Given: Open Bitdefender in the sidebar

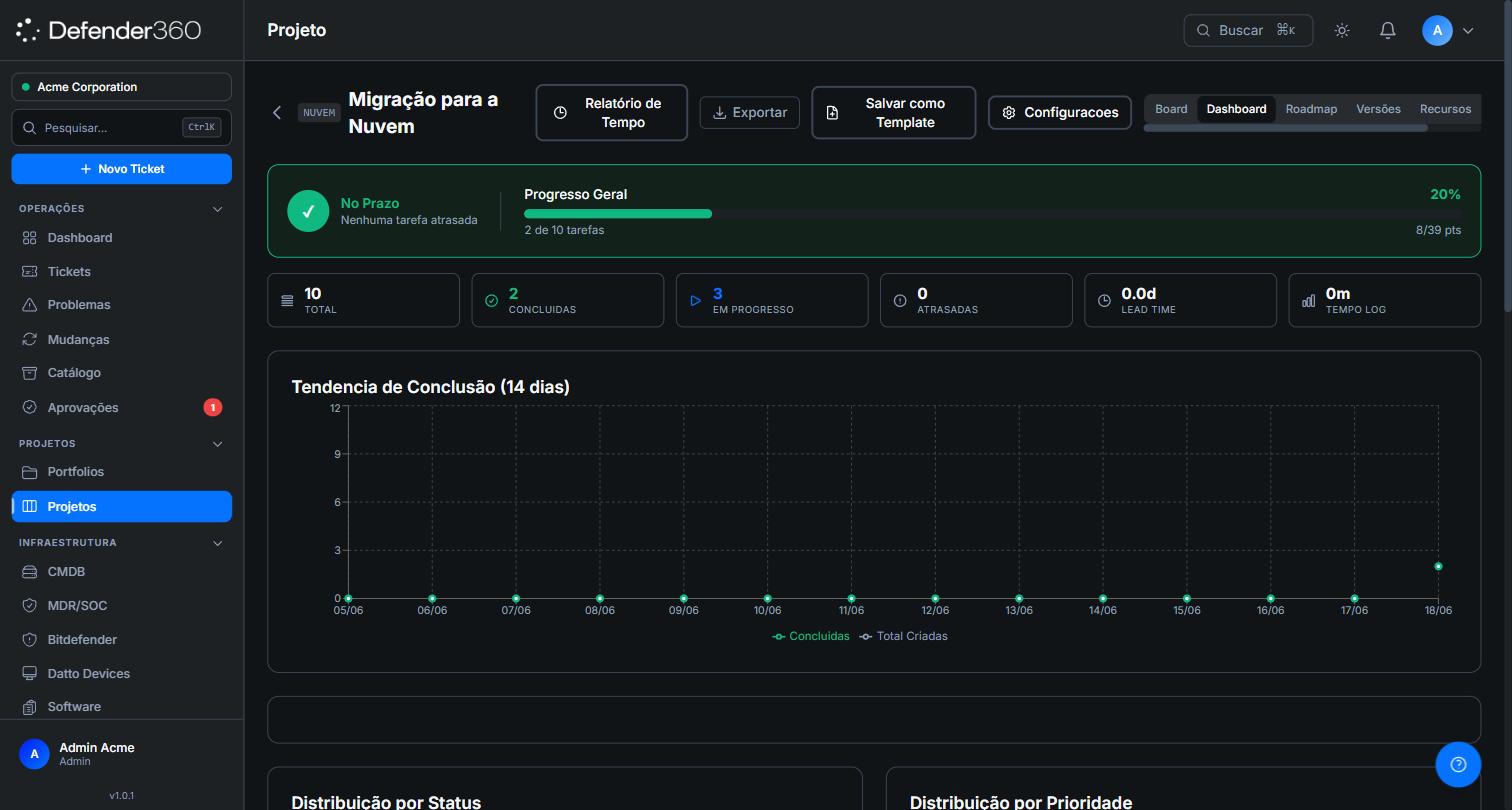Looking at the screenshot, I should (x=121, y=640).
